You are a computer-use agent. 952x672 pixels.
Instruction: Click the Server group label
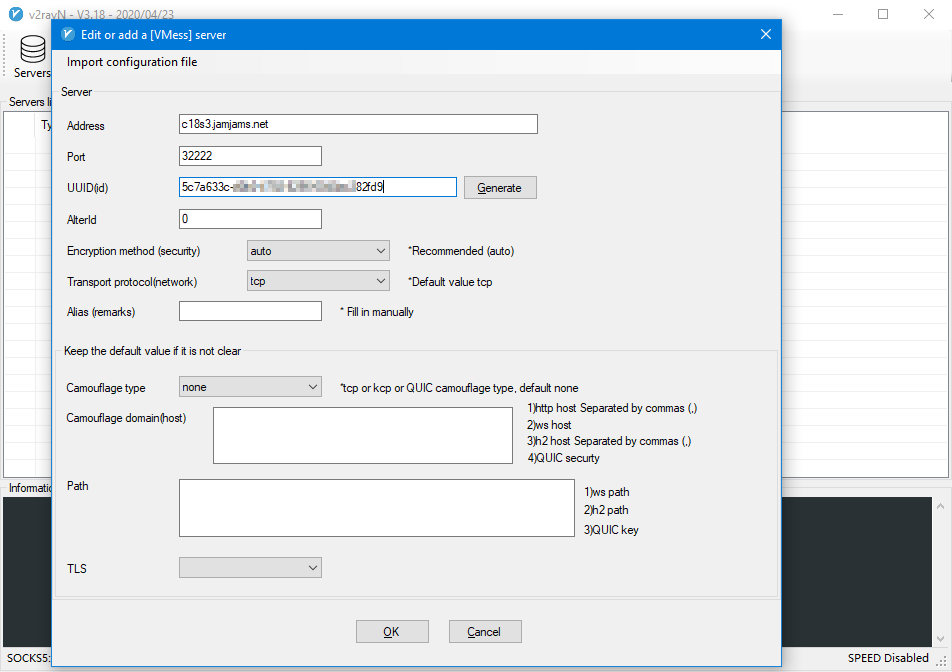pyautogui.click(x=76, y=92)
